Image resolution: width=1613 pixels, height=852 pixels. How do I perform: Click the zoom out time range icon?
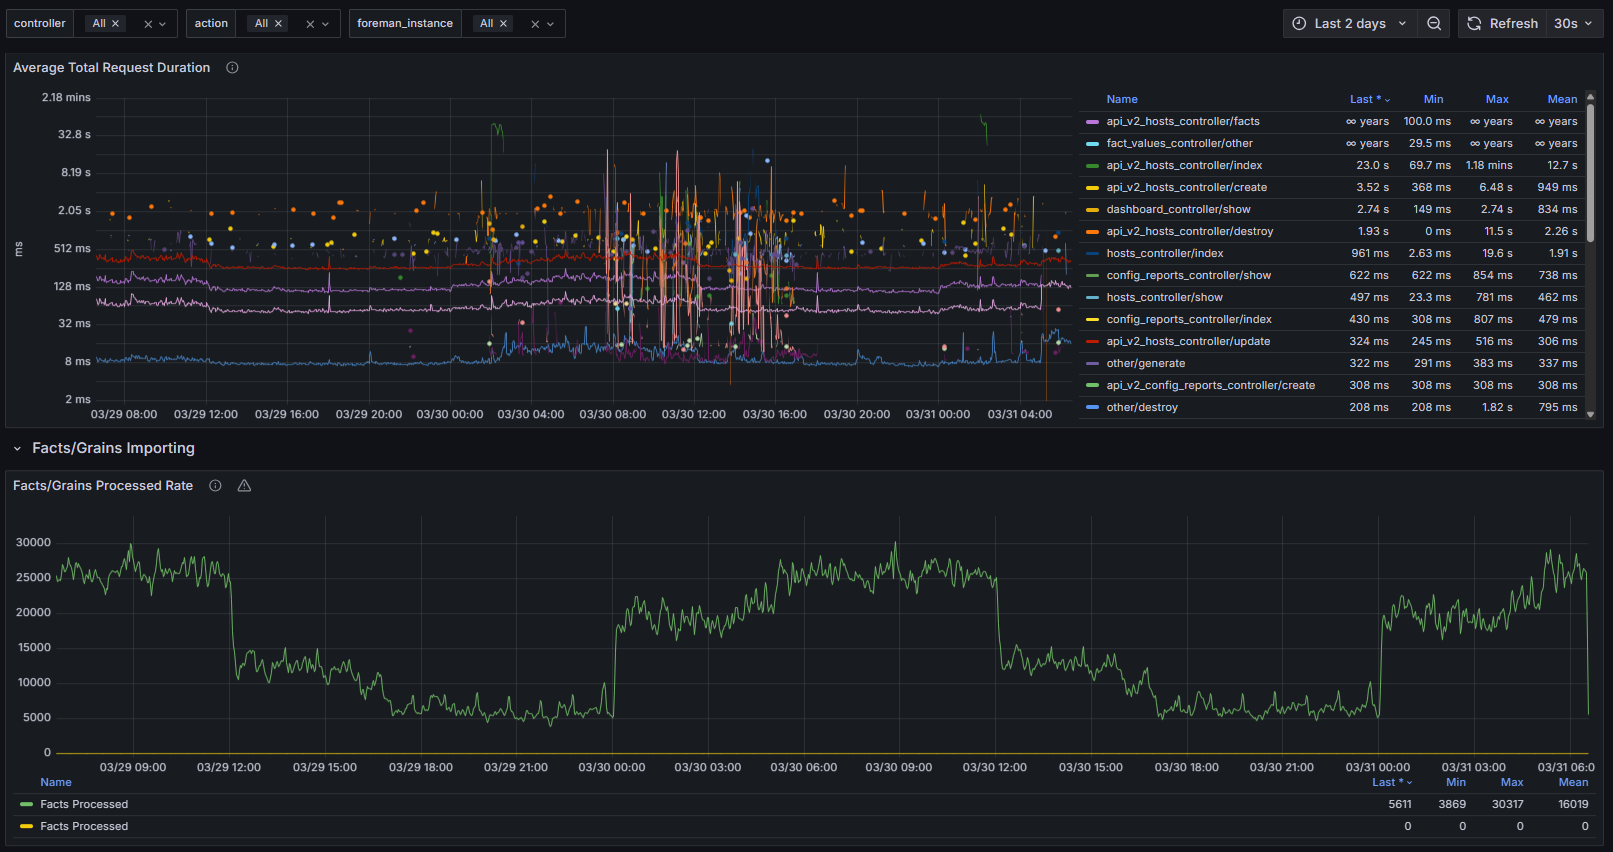(x=1434, y=24)
